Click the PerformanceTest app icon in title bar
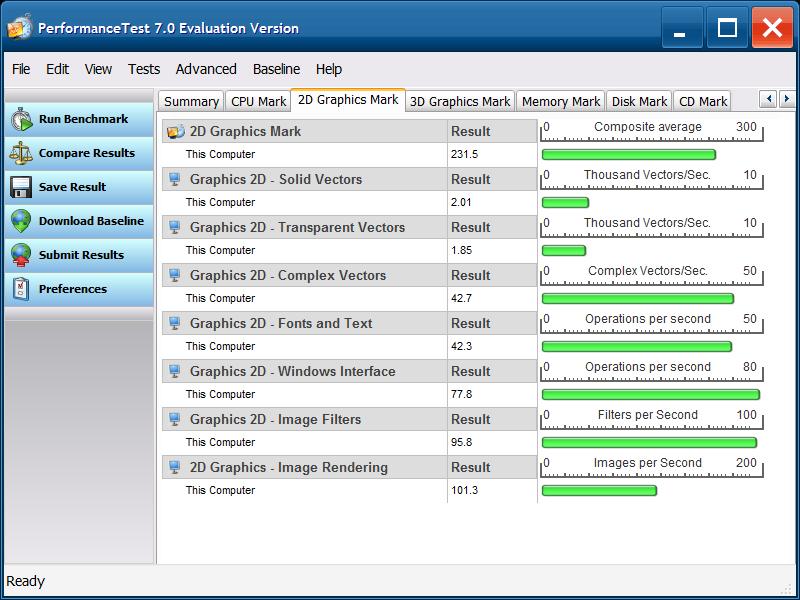 [x=20, y=28]
